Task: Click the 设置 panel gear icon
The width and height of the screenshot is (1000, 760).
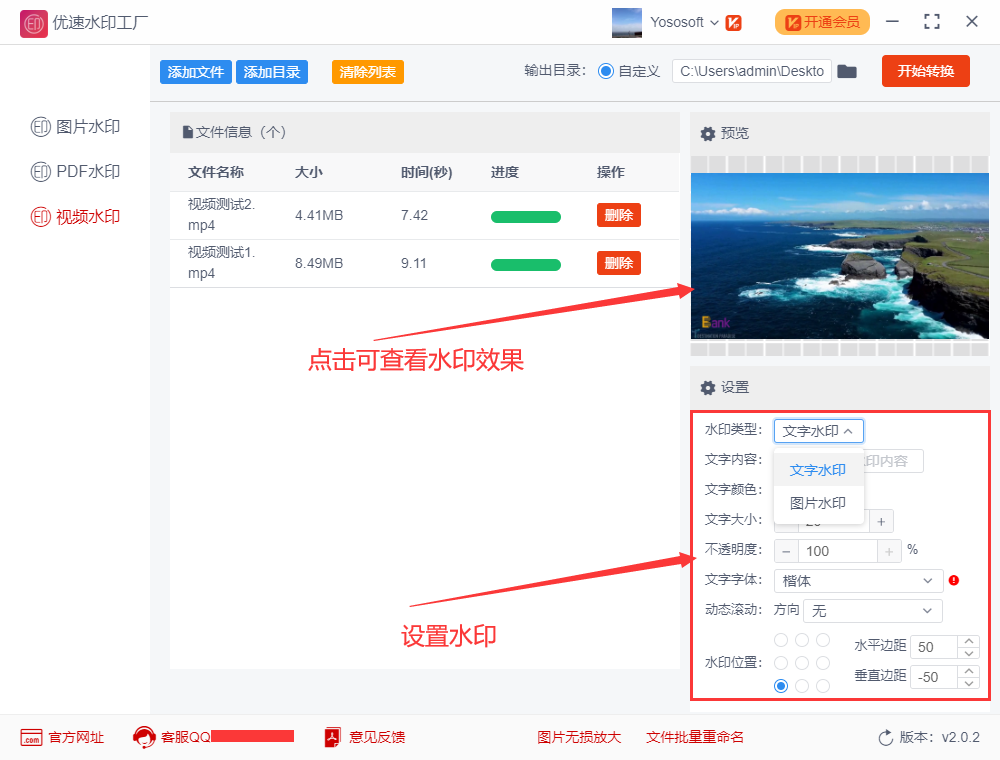Action: click(x=707, y=388)
